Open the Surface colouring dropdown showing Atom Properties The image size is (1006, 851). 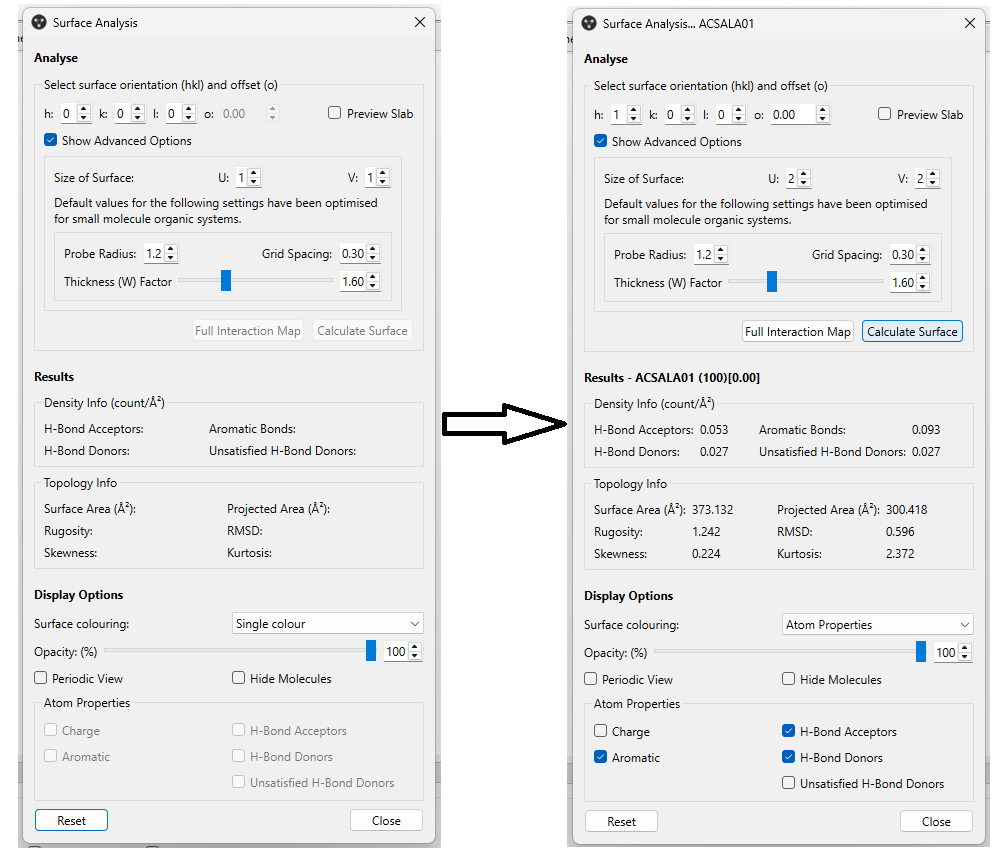tap(877, 625)
